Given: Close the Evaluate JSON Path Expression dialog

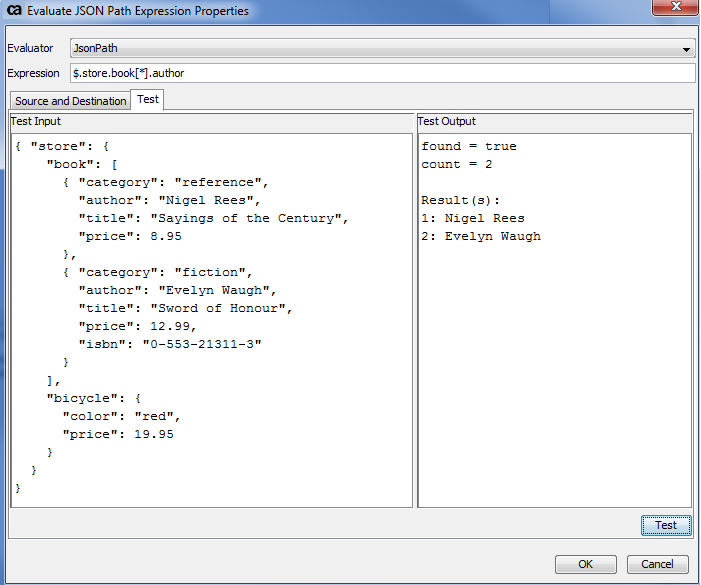Looking at the screenshot, I should (x=675, y=9).
